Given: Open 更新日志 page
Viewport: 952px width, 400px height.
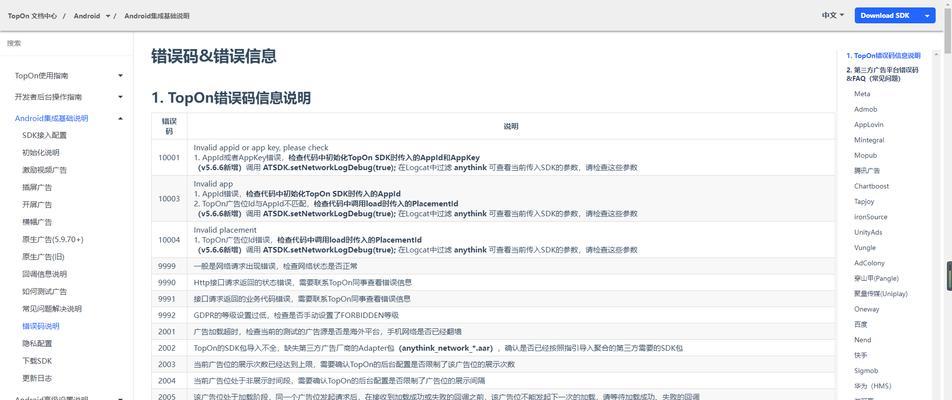Looking at the screenshot, I should (37, 378).
